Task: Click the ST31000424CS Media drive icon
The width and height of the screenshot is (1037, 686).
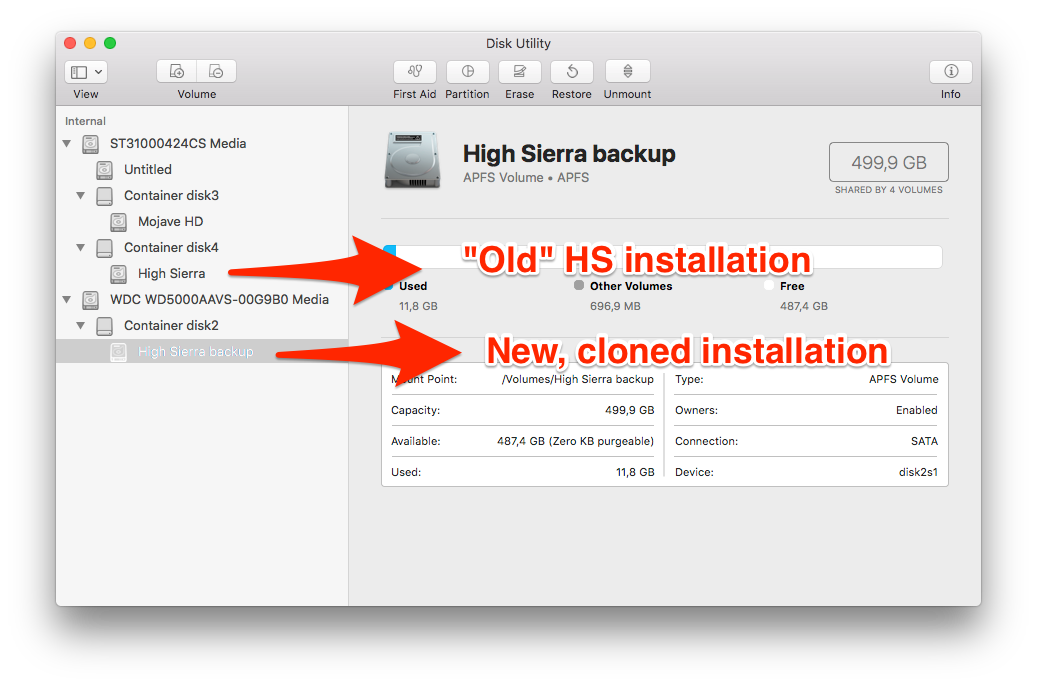Action: coord(91,144)
